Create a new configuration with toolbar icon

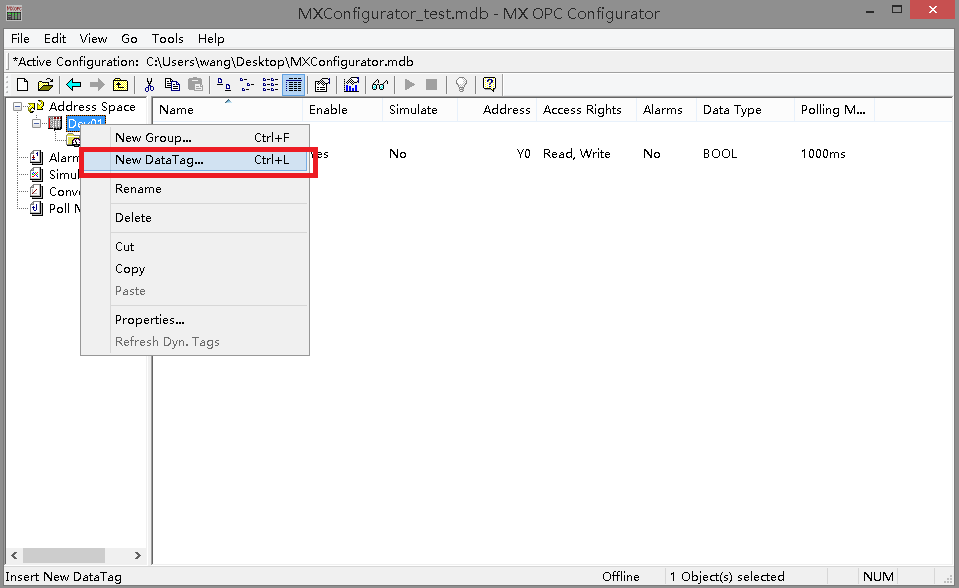point(23,84)
